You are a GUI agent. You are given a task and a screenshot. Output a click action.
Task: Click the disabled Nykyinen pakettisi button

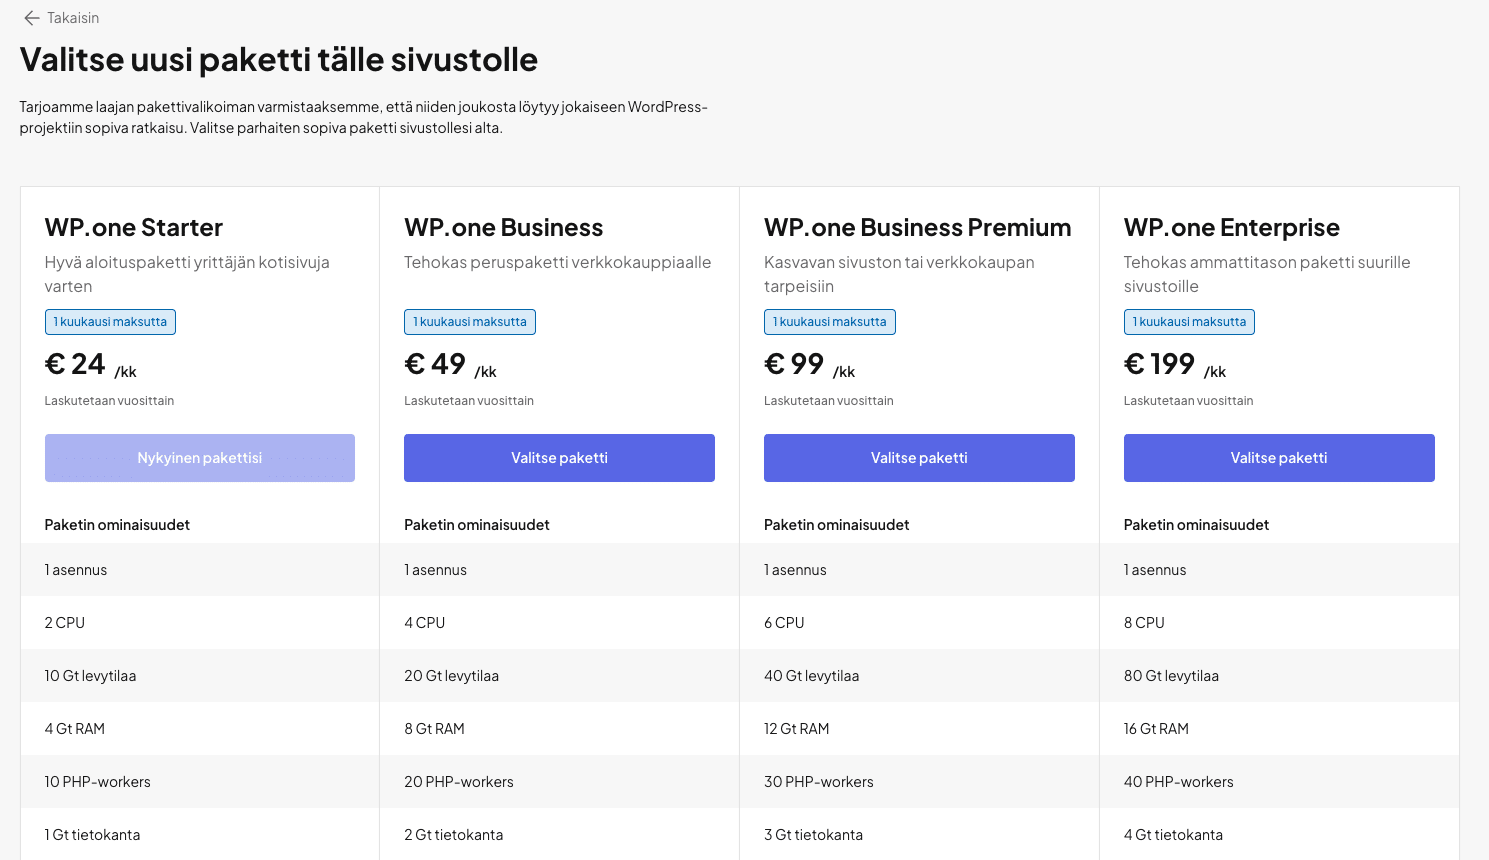tap(200, 458)
